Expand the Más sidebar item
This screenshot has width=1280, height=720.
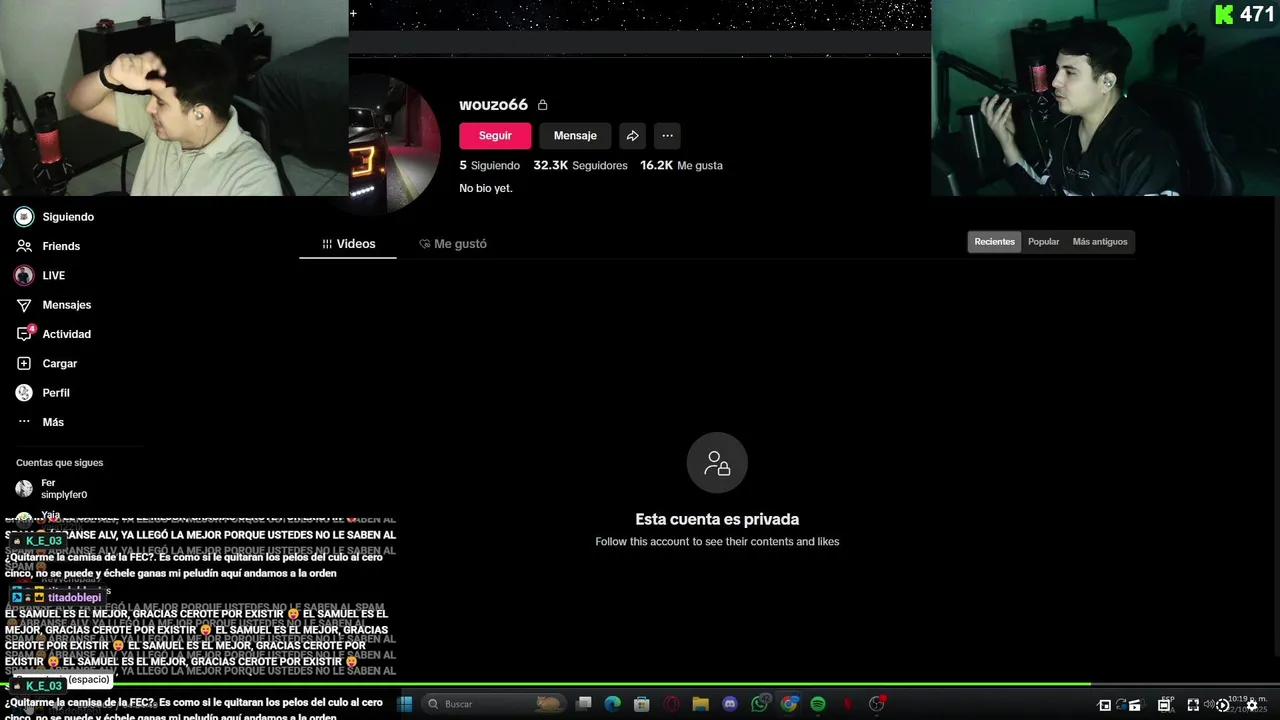[x=53, y=422]
